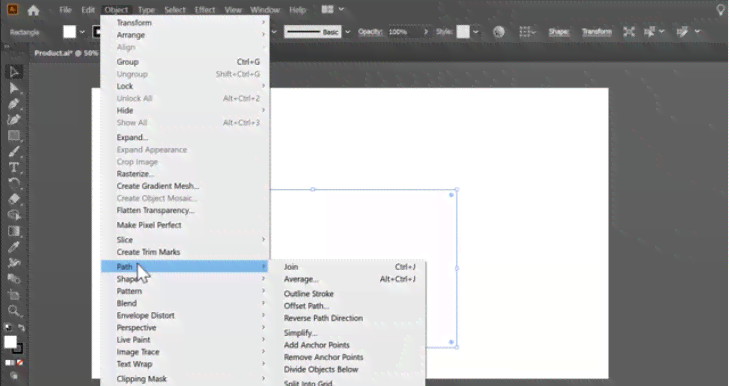Select the Symbol Sprayer tool
The width and height of the screenshot is (729, 386).
point(14,263)
